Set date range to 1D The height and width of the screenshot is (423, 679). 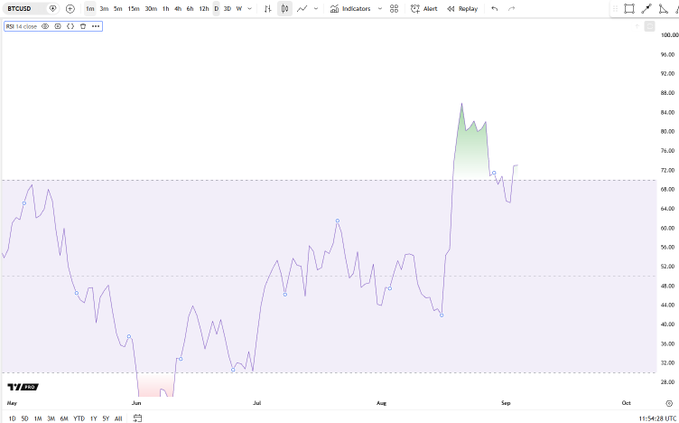12,418
